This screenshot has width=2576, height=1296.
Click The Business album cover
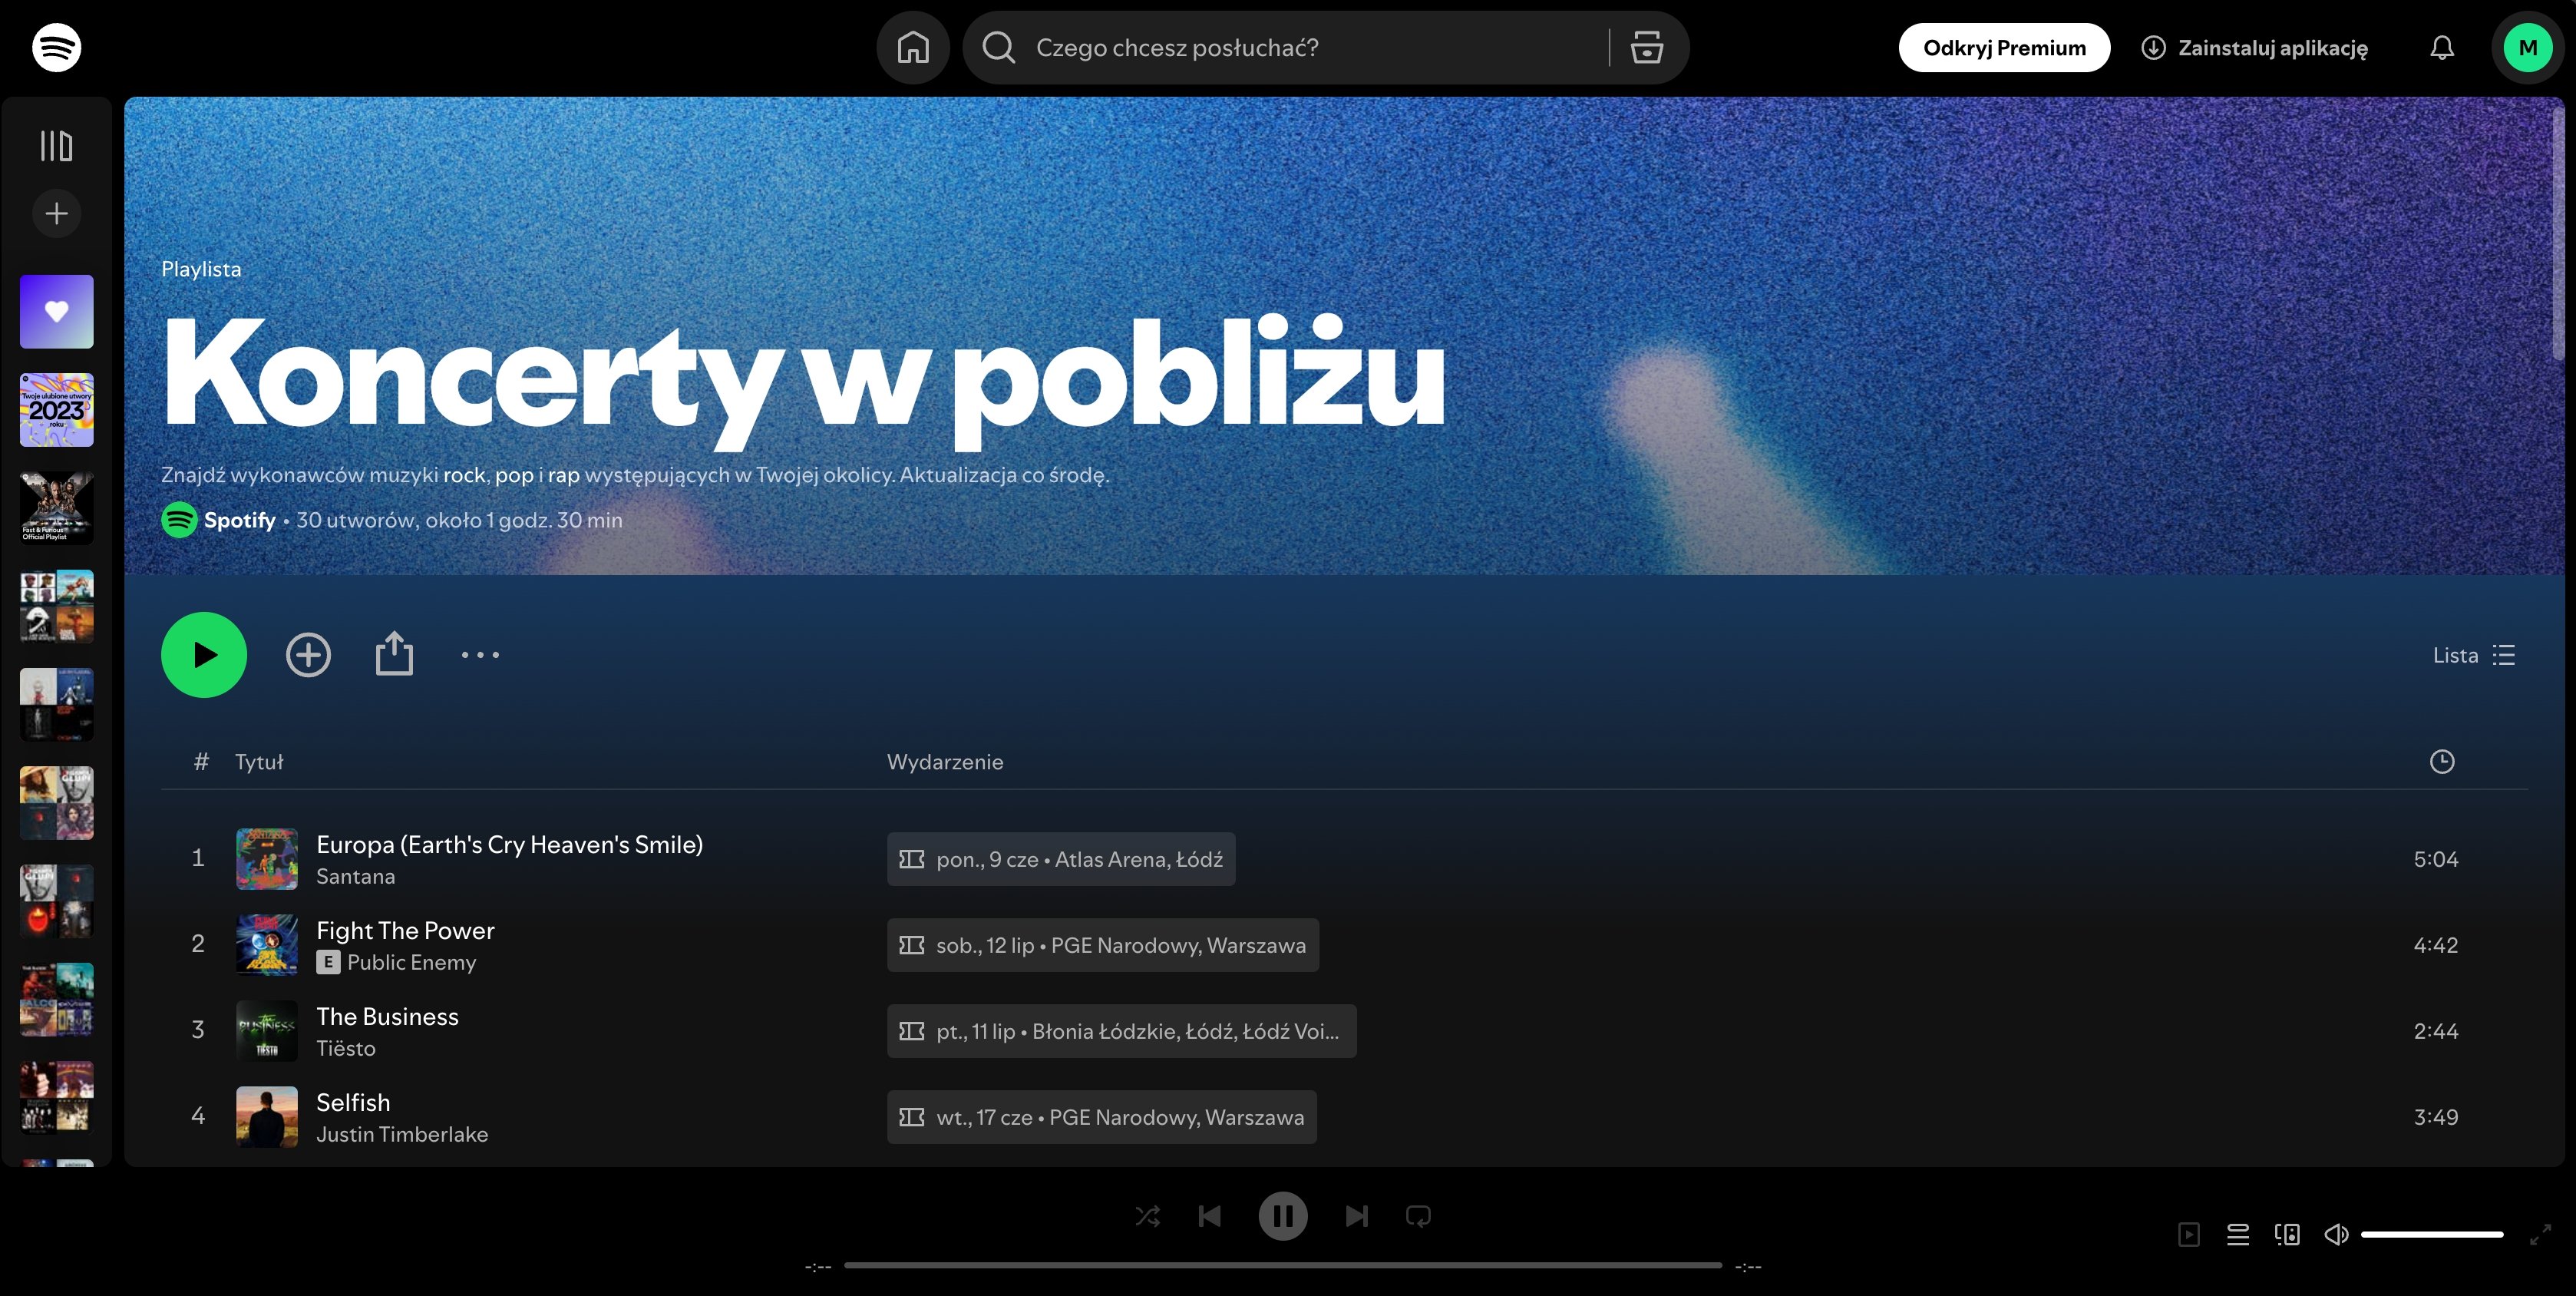click(266, 1031)
